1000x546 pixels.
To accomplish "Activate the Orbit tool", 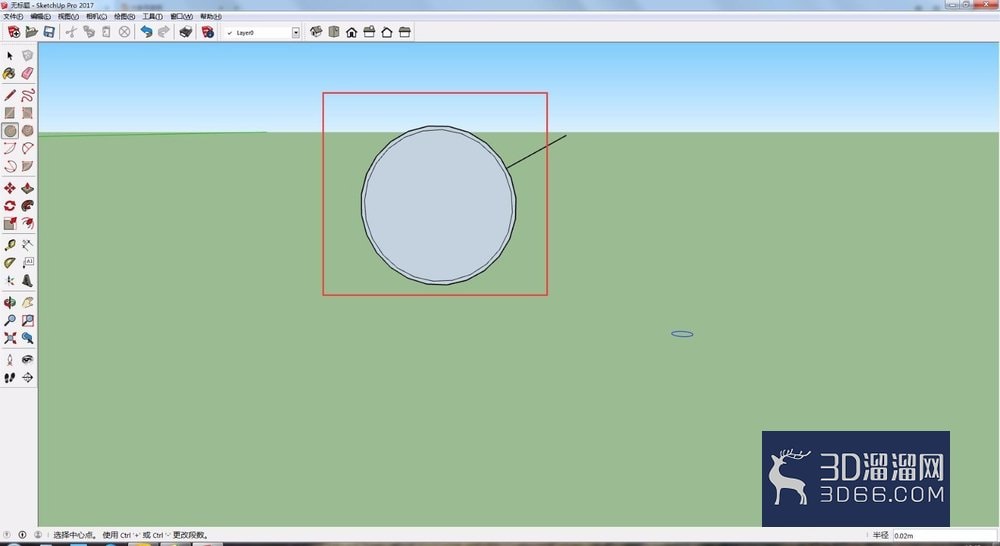I will pos(10,302).
